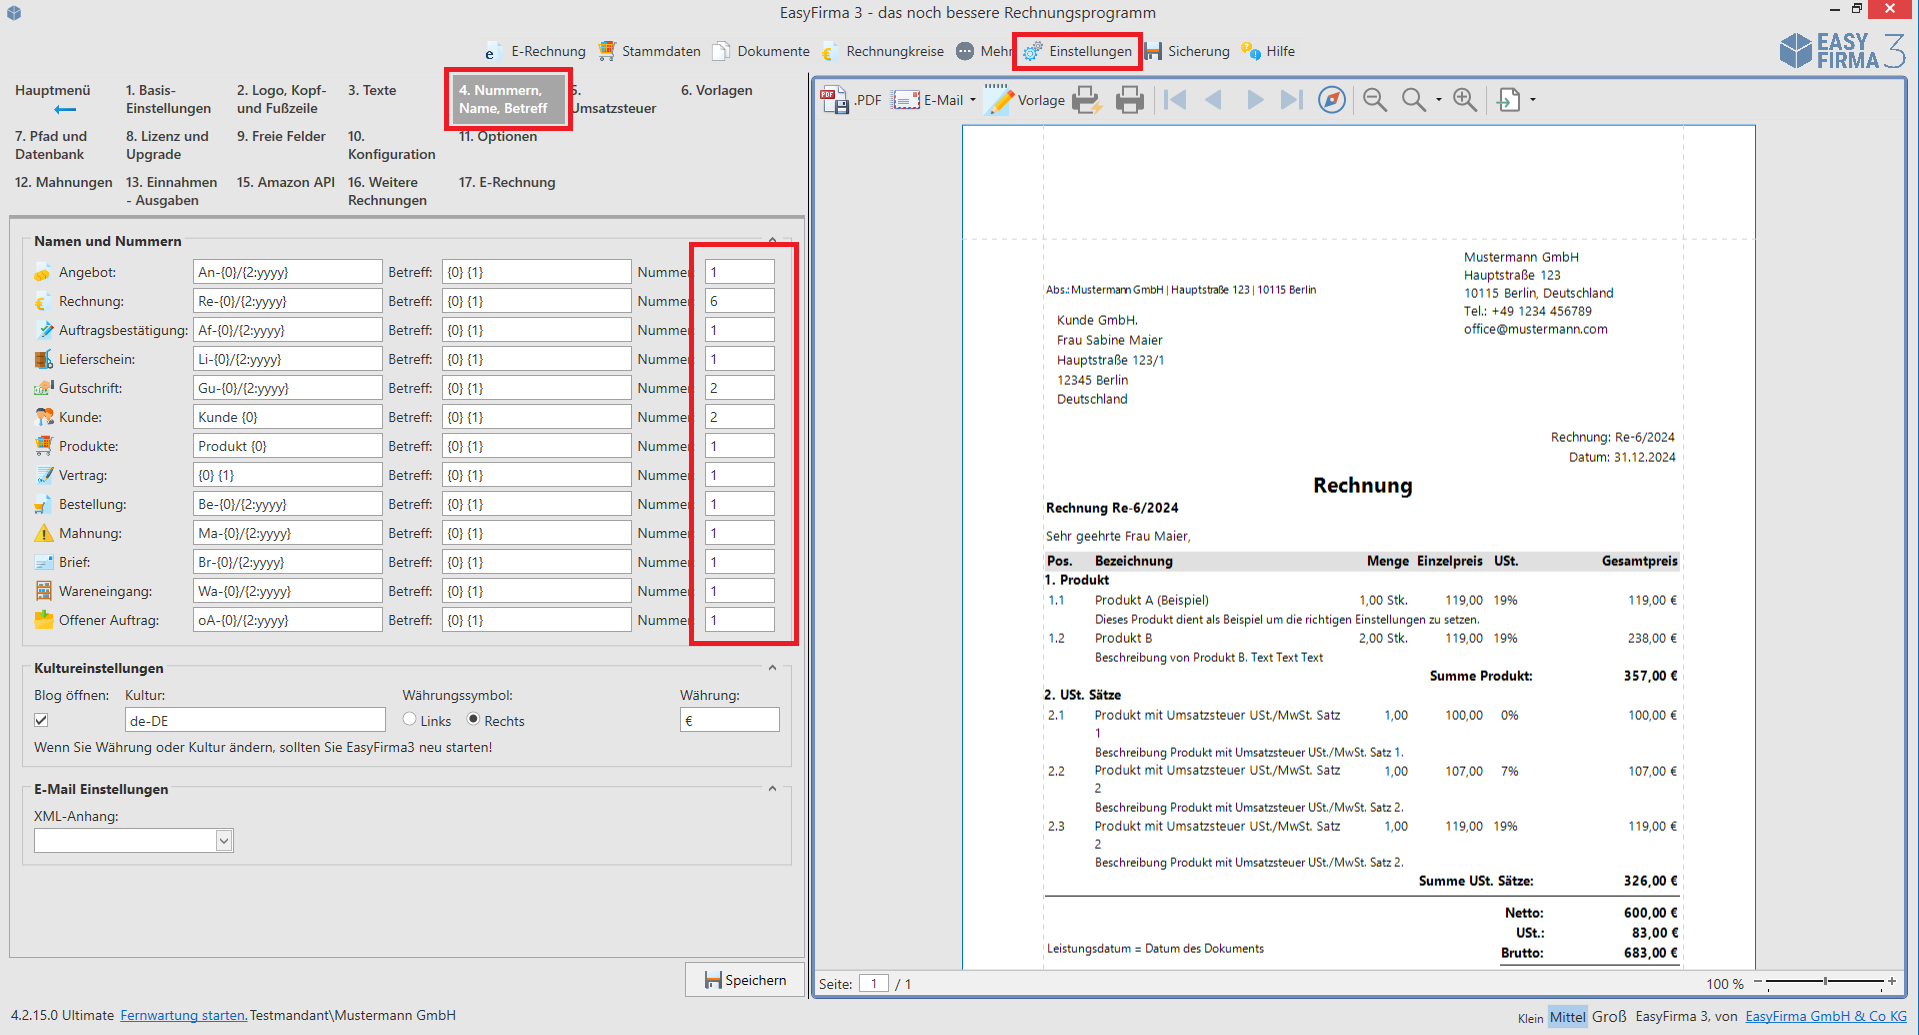Click the print icon
The height and width of the screenshot is (1035, 1919).
(x=1130, y=100)
